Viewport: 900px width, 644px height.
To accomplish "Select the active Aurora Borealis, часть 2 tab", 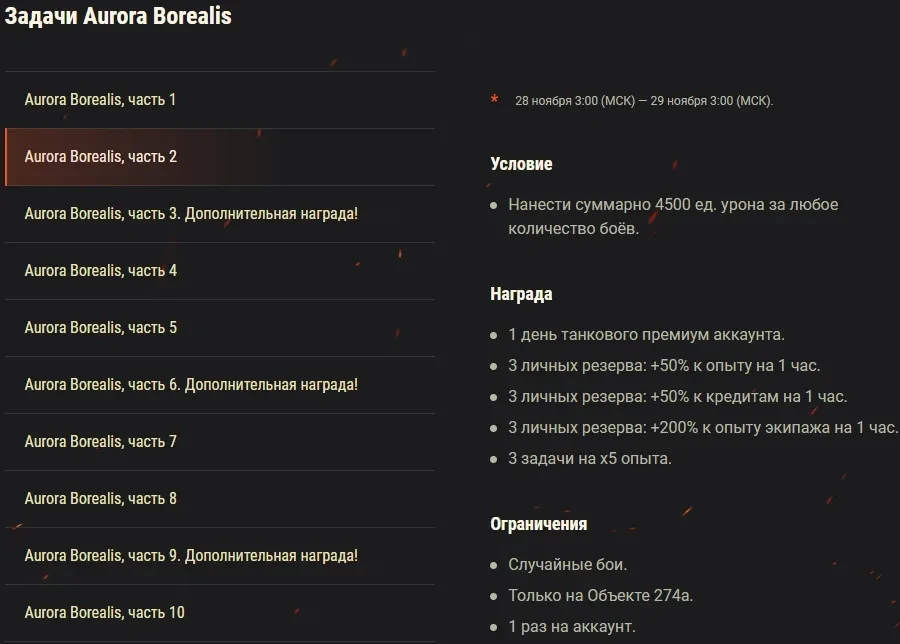I will click(101, 157).
